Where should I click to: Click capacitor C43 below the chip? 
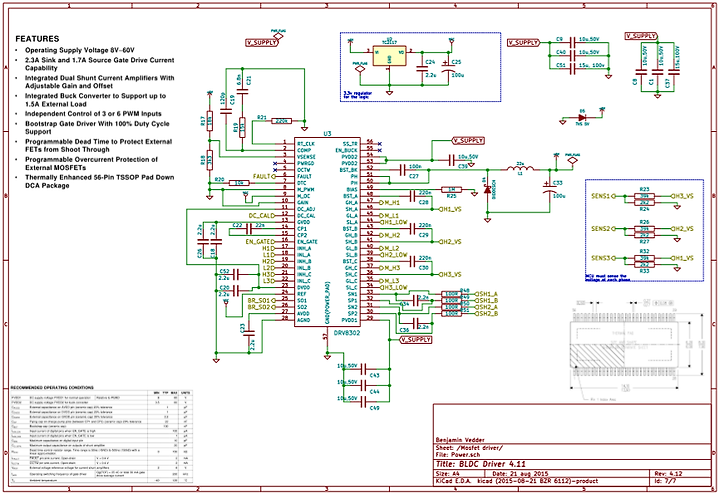click(x=364, y=369)
